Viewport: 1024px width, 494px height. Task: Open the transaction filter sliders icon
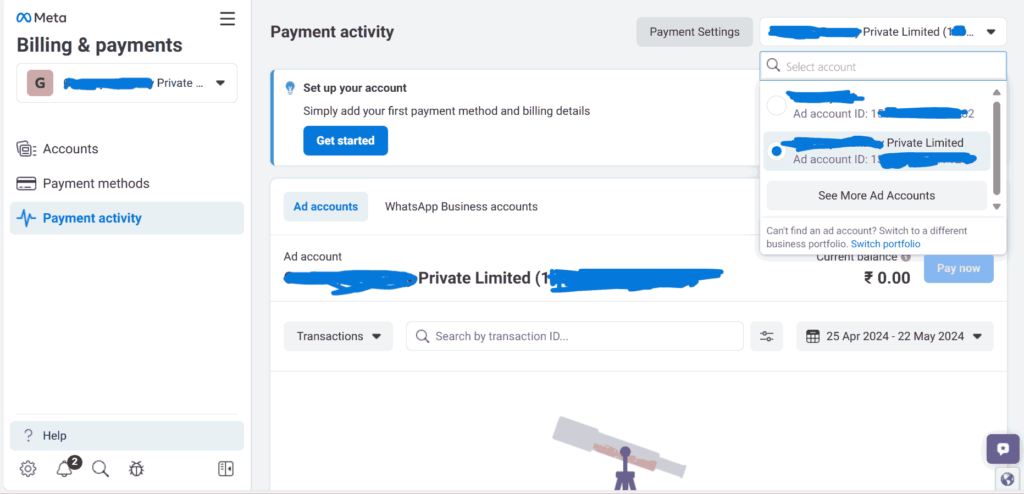pos(767,336)
